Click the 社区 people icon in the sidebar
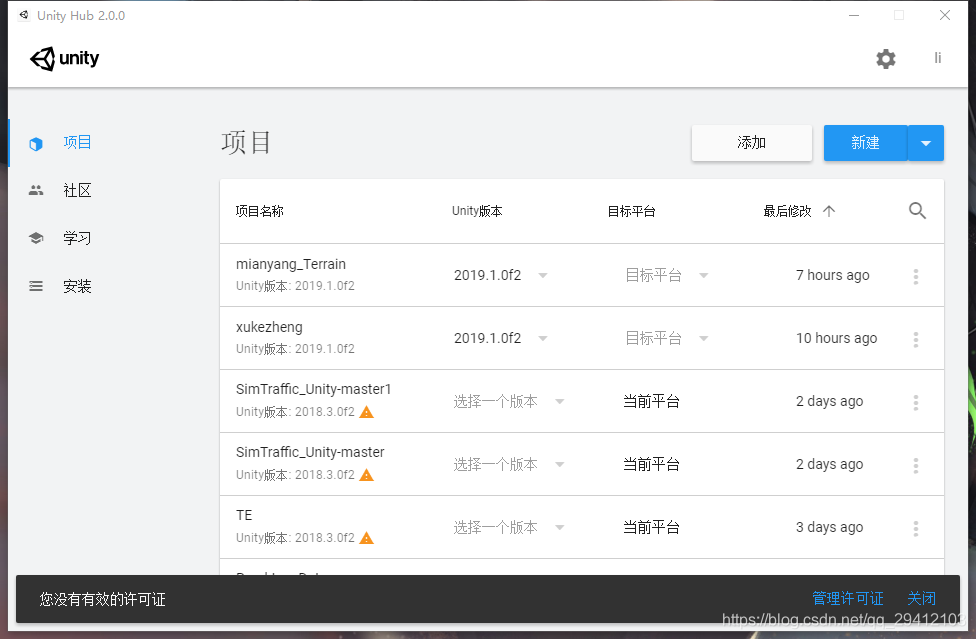Image resolution: width=976 pixels, height=639 pixels. (36, 190)
